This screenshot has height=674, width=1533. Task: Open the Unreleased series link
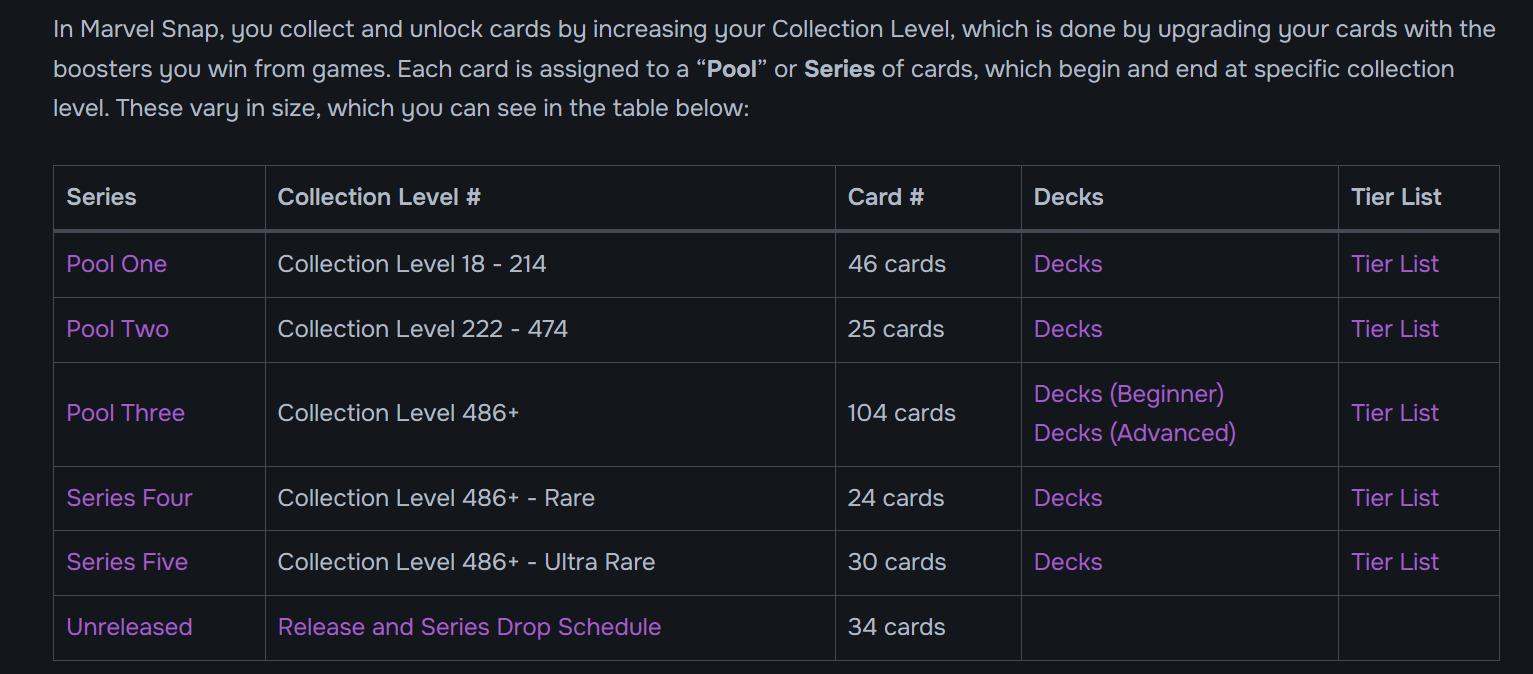coord(129,627)
